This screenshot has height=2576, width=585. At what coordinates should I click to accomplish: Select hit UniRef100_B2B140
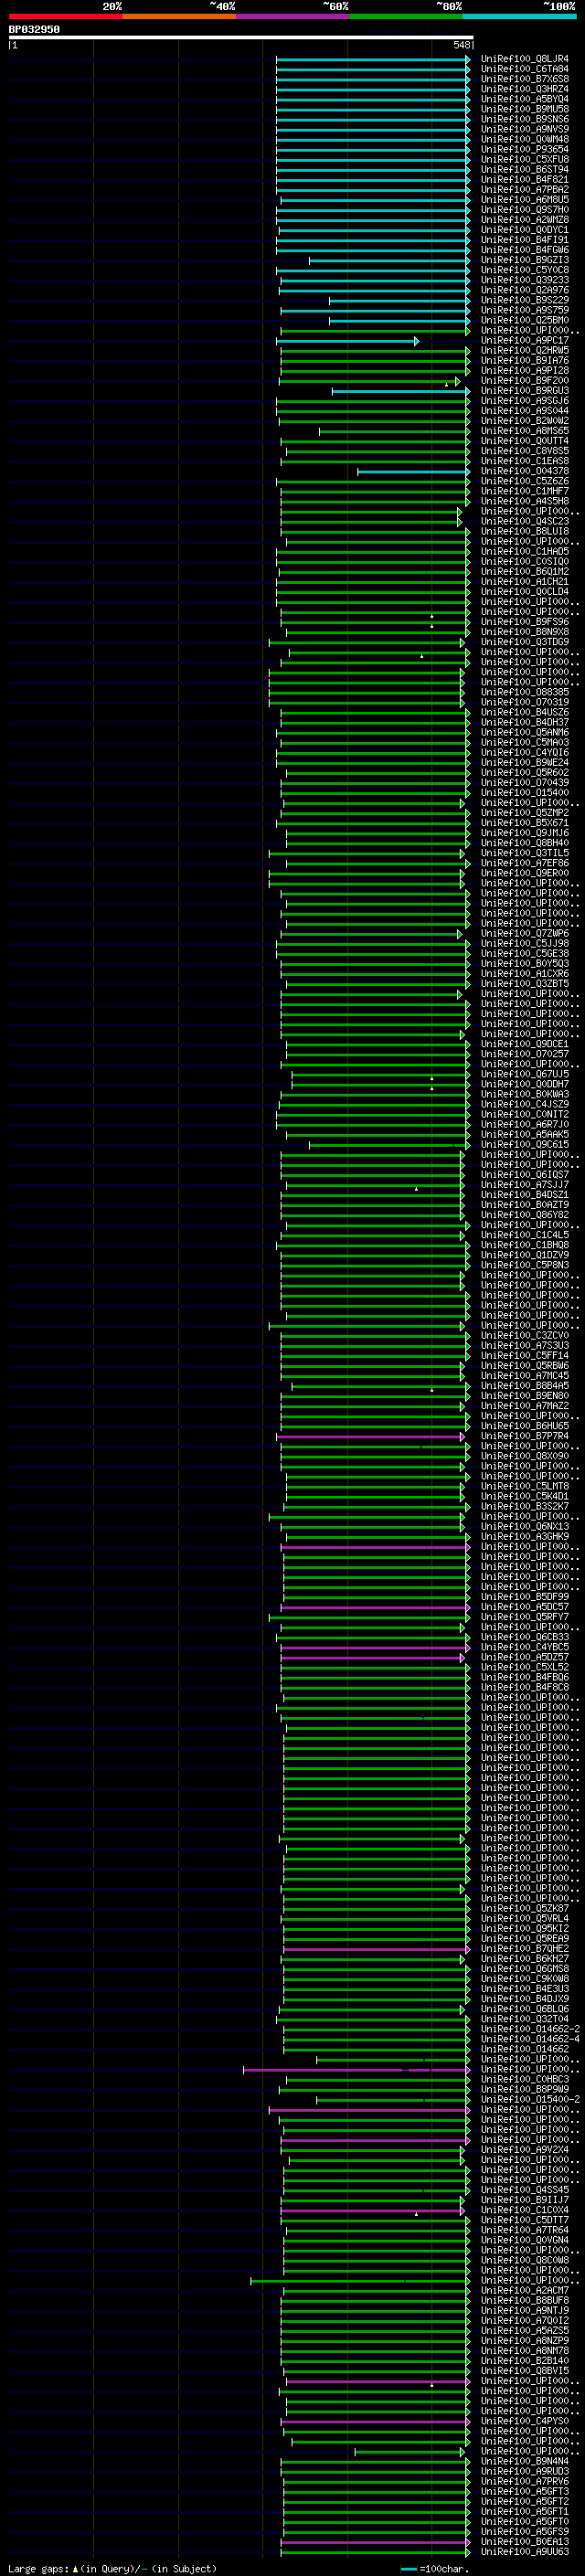[x=524, y=2360]
